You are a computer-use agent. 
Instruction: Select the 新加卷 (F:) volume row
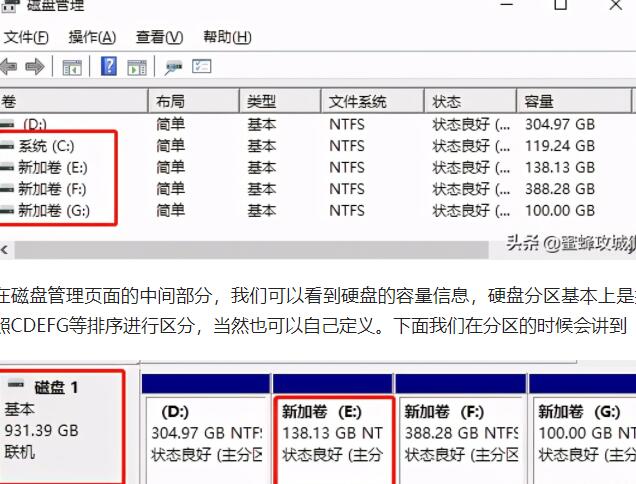click(x=316, y=189)
